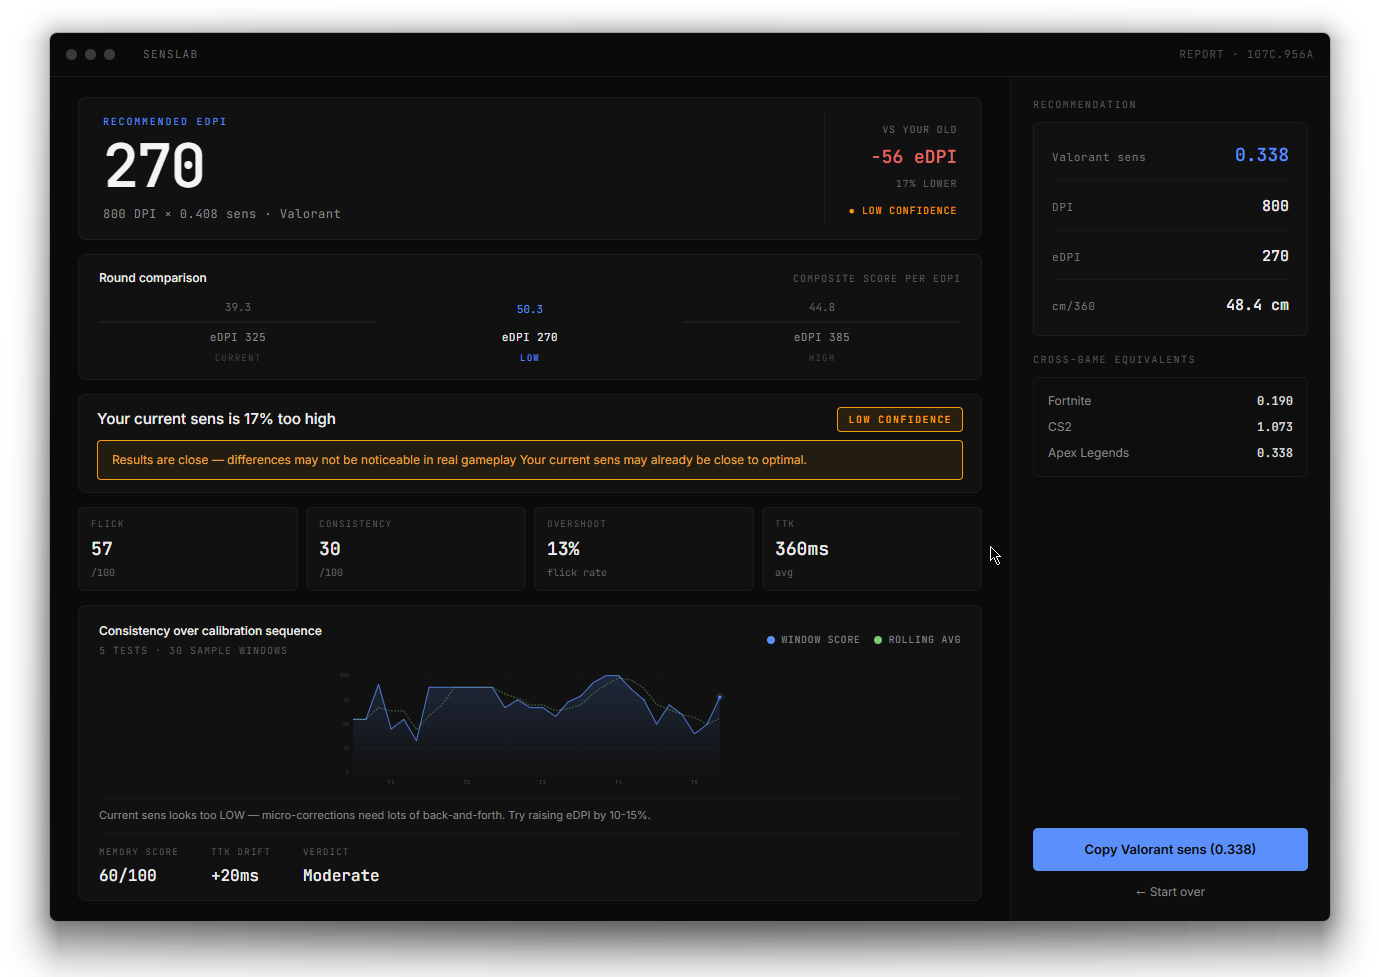This screenshot has width=1379, height=977.
Task: Select the eDPI 270 LOW round
Action: click(530, 332)
